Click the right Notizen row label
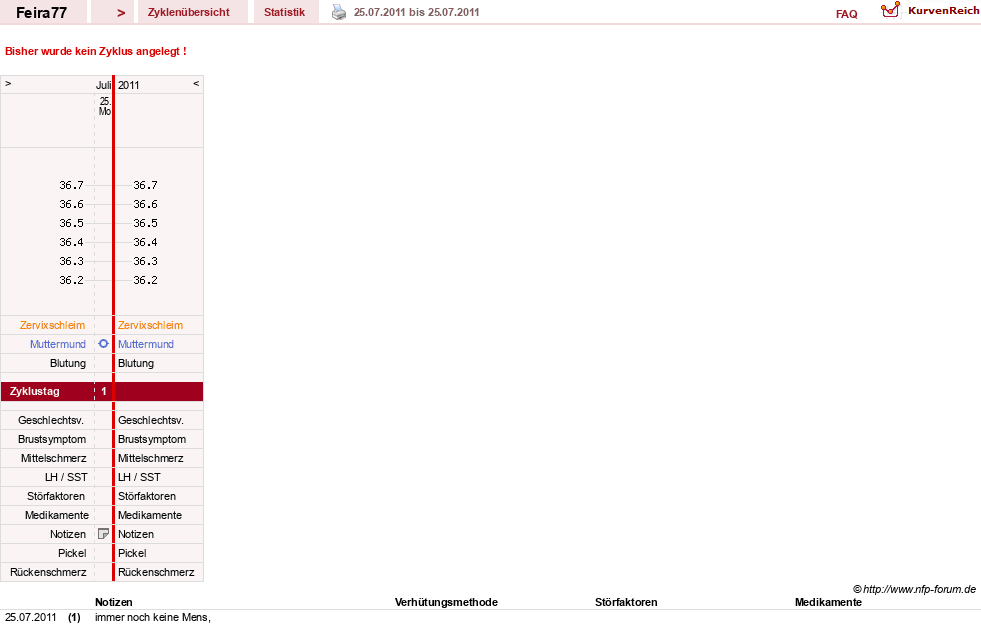 (136, 534)
